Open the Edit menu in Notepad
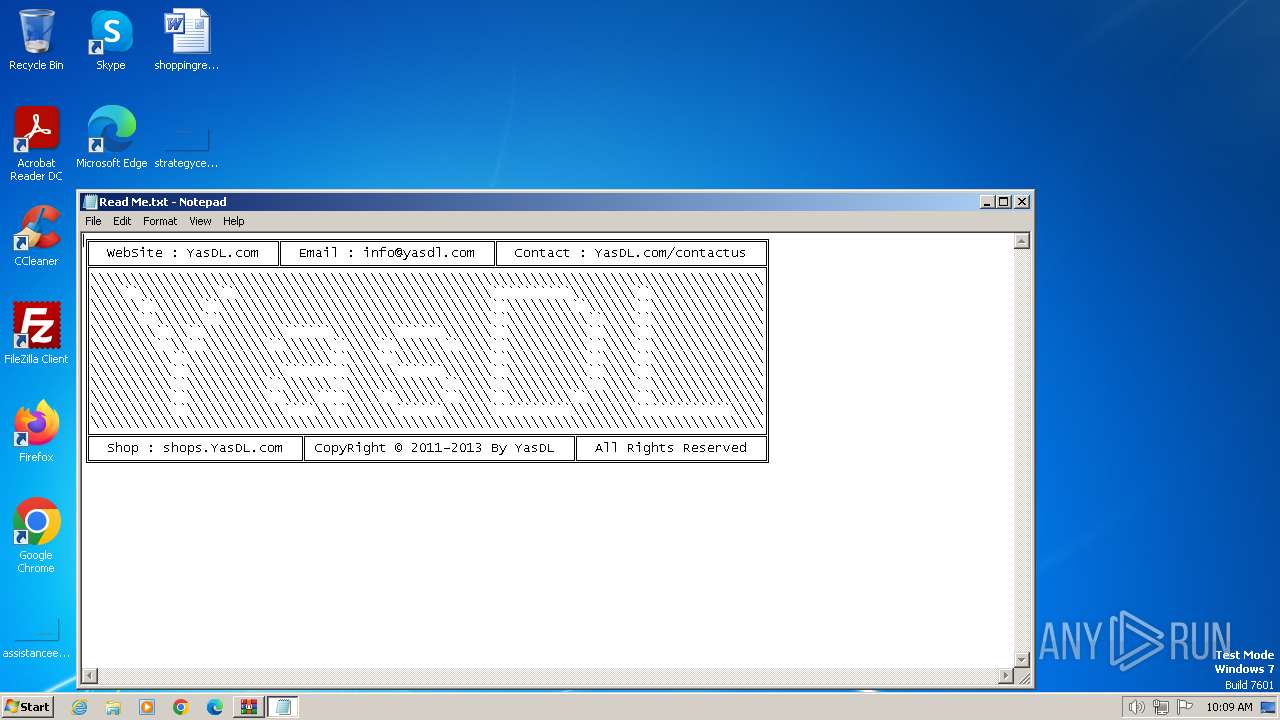 tap(122, 221)
